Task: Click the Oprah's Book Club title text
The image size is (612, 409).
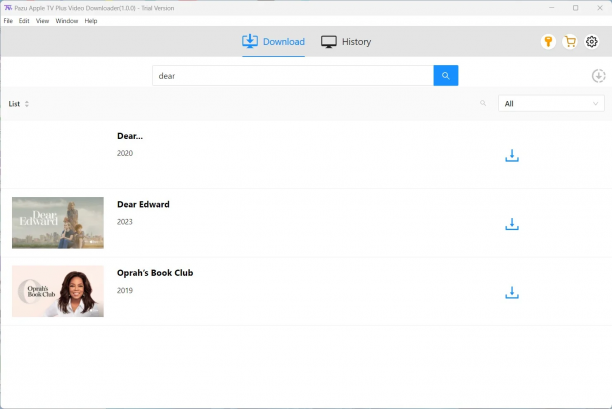Action: (155, 273)
